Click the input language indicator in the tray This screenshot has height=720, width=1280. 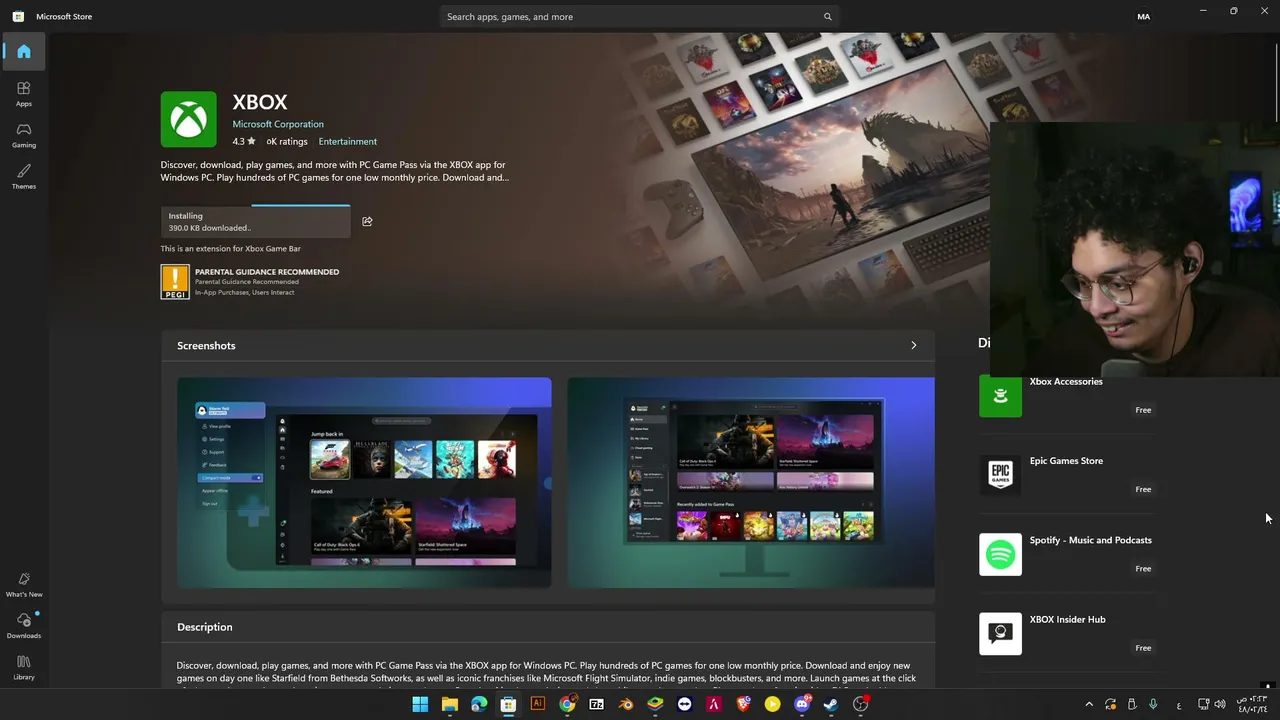click(1179, 705)
